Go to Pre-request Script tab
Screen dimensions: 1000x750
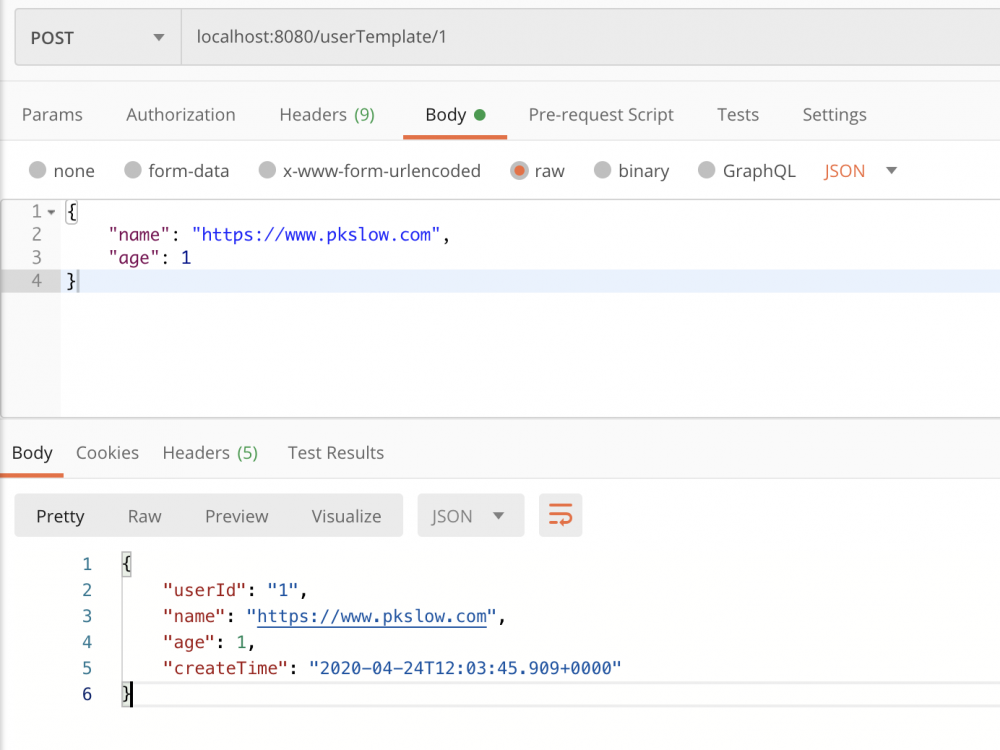601,115
